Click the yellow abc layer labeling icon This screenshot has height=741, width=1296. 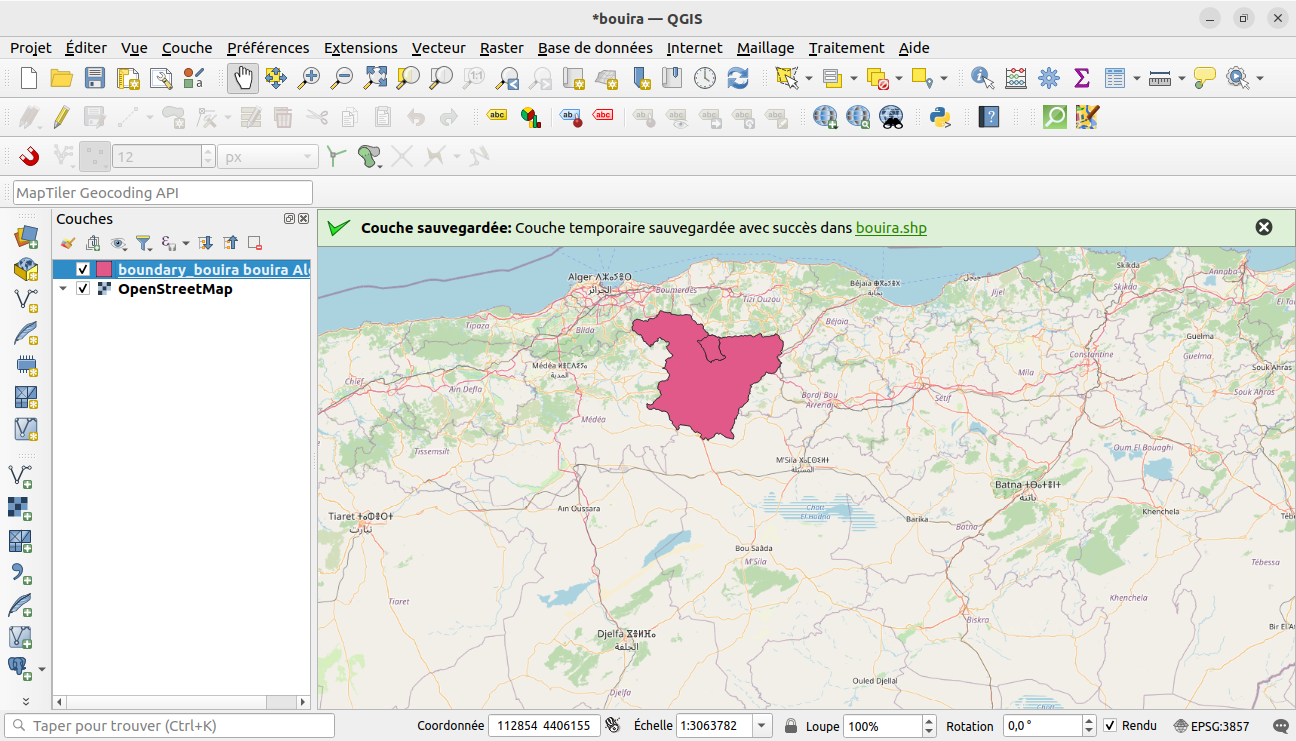pyautogui.click(x=497, y=116)
